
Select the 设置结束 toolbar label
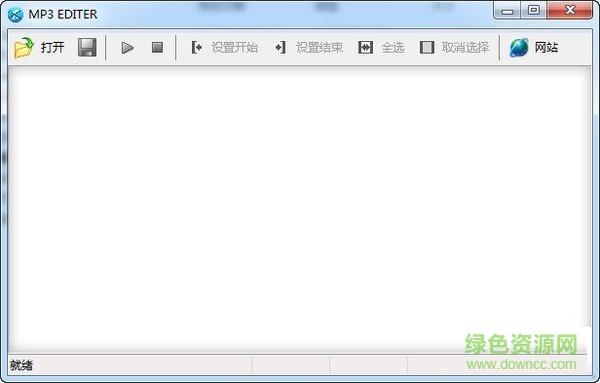(320, 48)
